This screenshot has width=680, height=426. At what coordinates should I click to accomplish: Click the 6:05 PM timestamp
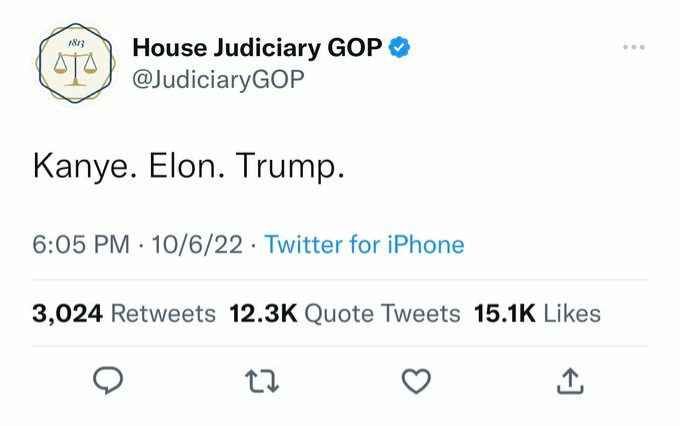pos(81,244)
